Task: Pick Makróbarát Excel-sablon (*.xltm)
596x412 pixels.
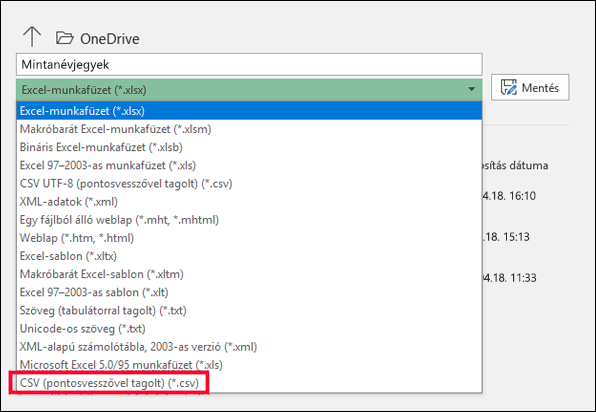Action: 249,274
